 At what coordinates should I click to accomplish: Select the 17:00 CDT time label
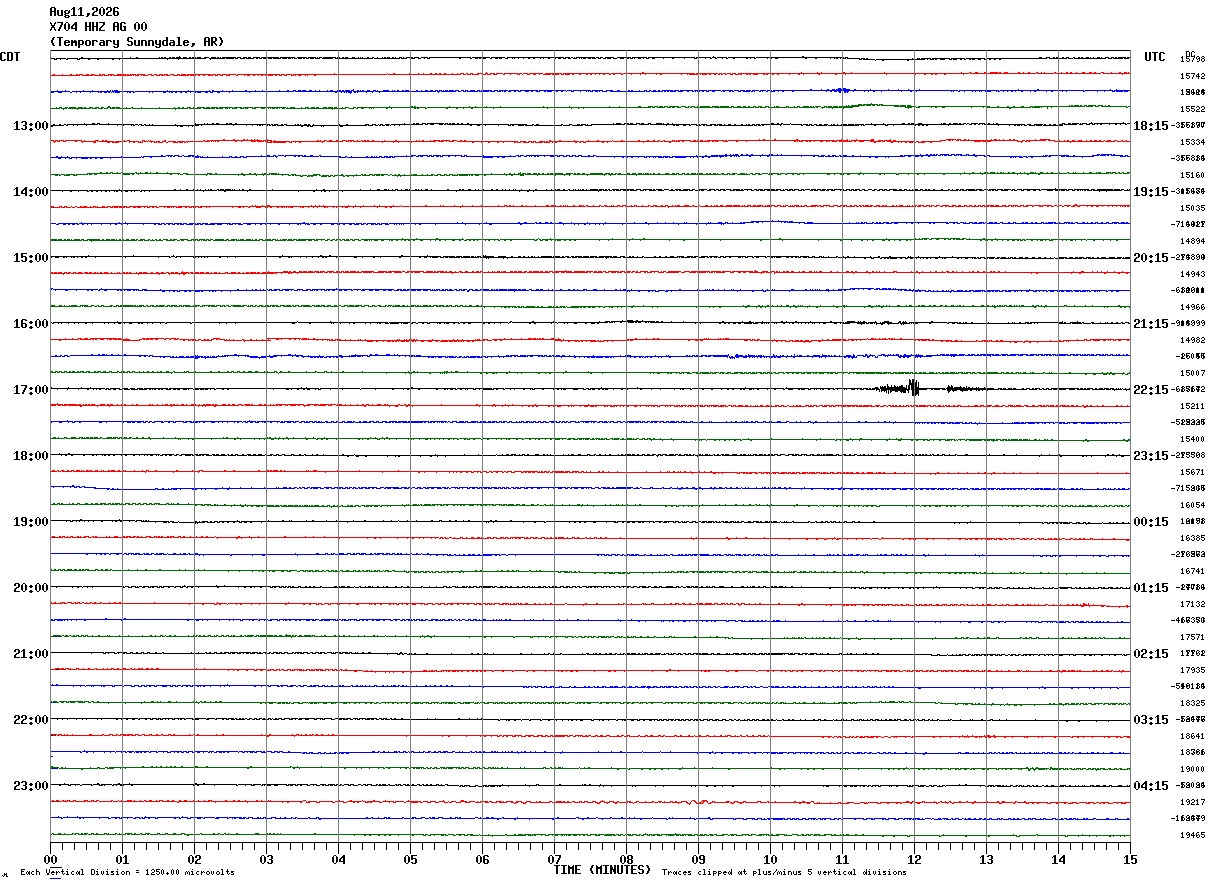(30, 390)
